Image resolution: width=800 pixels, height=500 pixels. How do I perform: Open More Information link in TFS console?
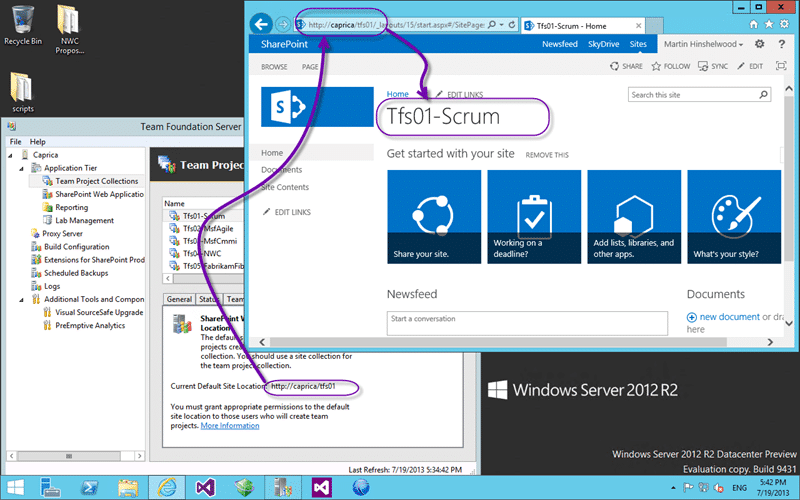tap(230, 426)
